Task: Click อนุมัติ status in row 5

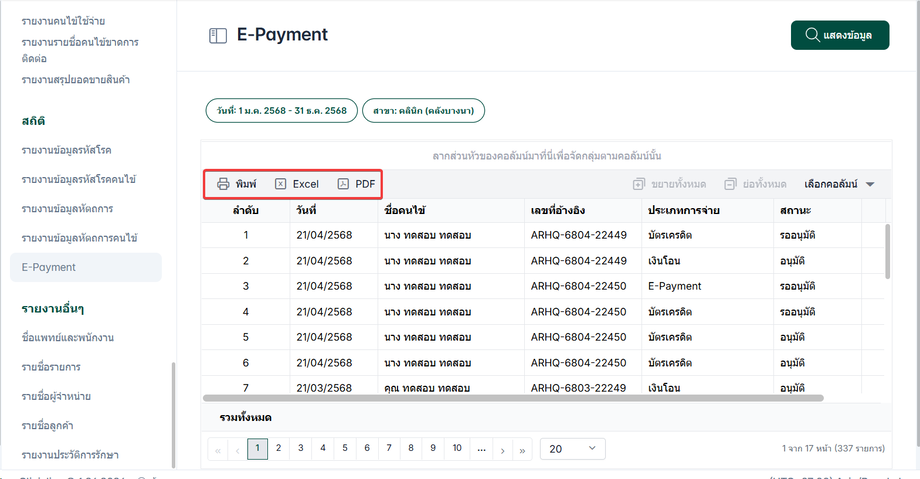Action: point(792,338)
